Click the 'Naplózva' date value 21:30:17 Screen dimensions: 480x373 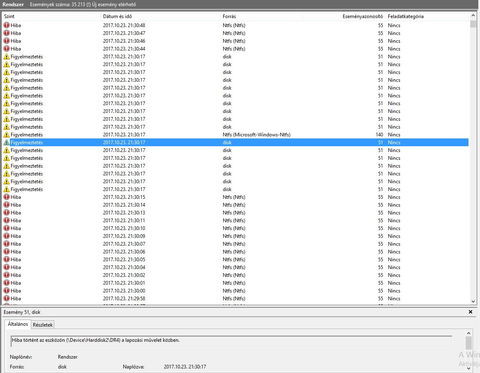(185, 367)
